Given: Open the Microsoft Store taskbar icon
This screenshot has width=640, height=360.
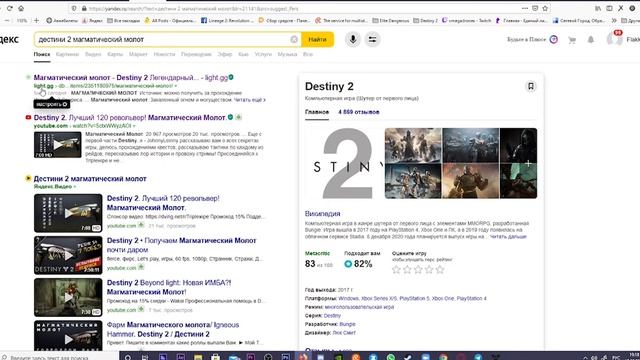Looking at the screenshot, I should coord(216,357).
